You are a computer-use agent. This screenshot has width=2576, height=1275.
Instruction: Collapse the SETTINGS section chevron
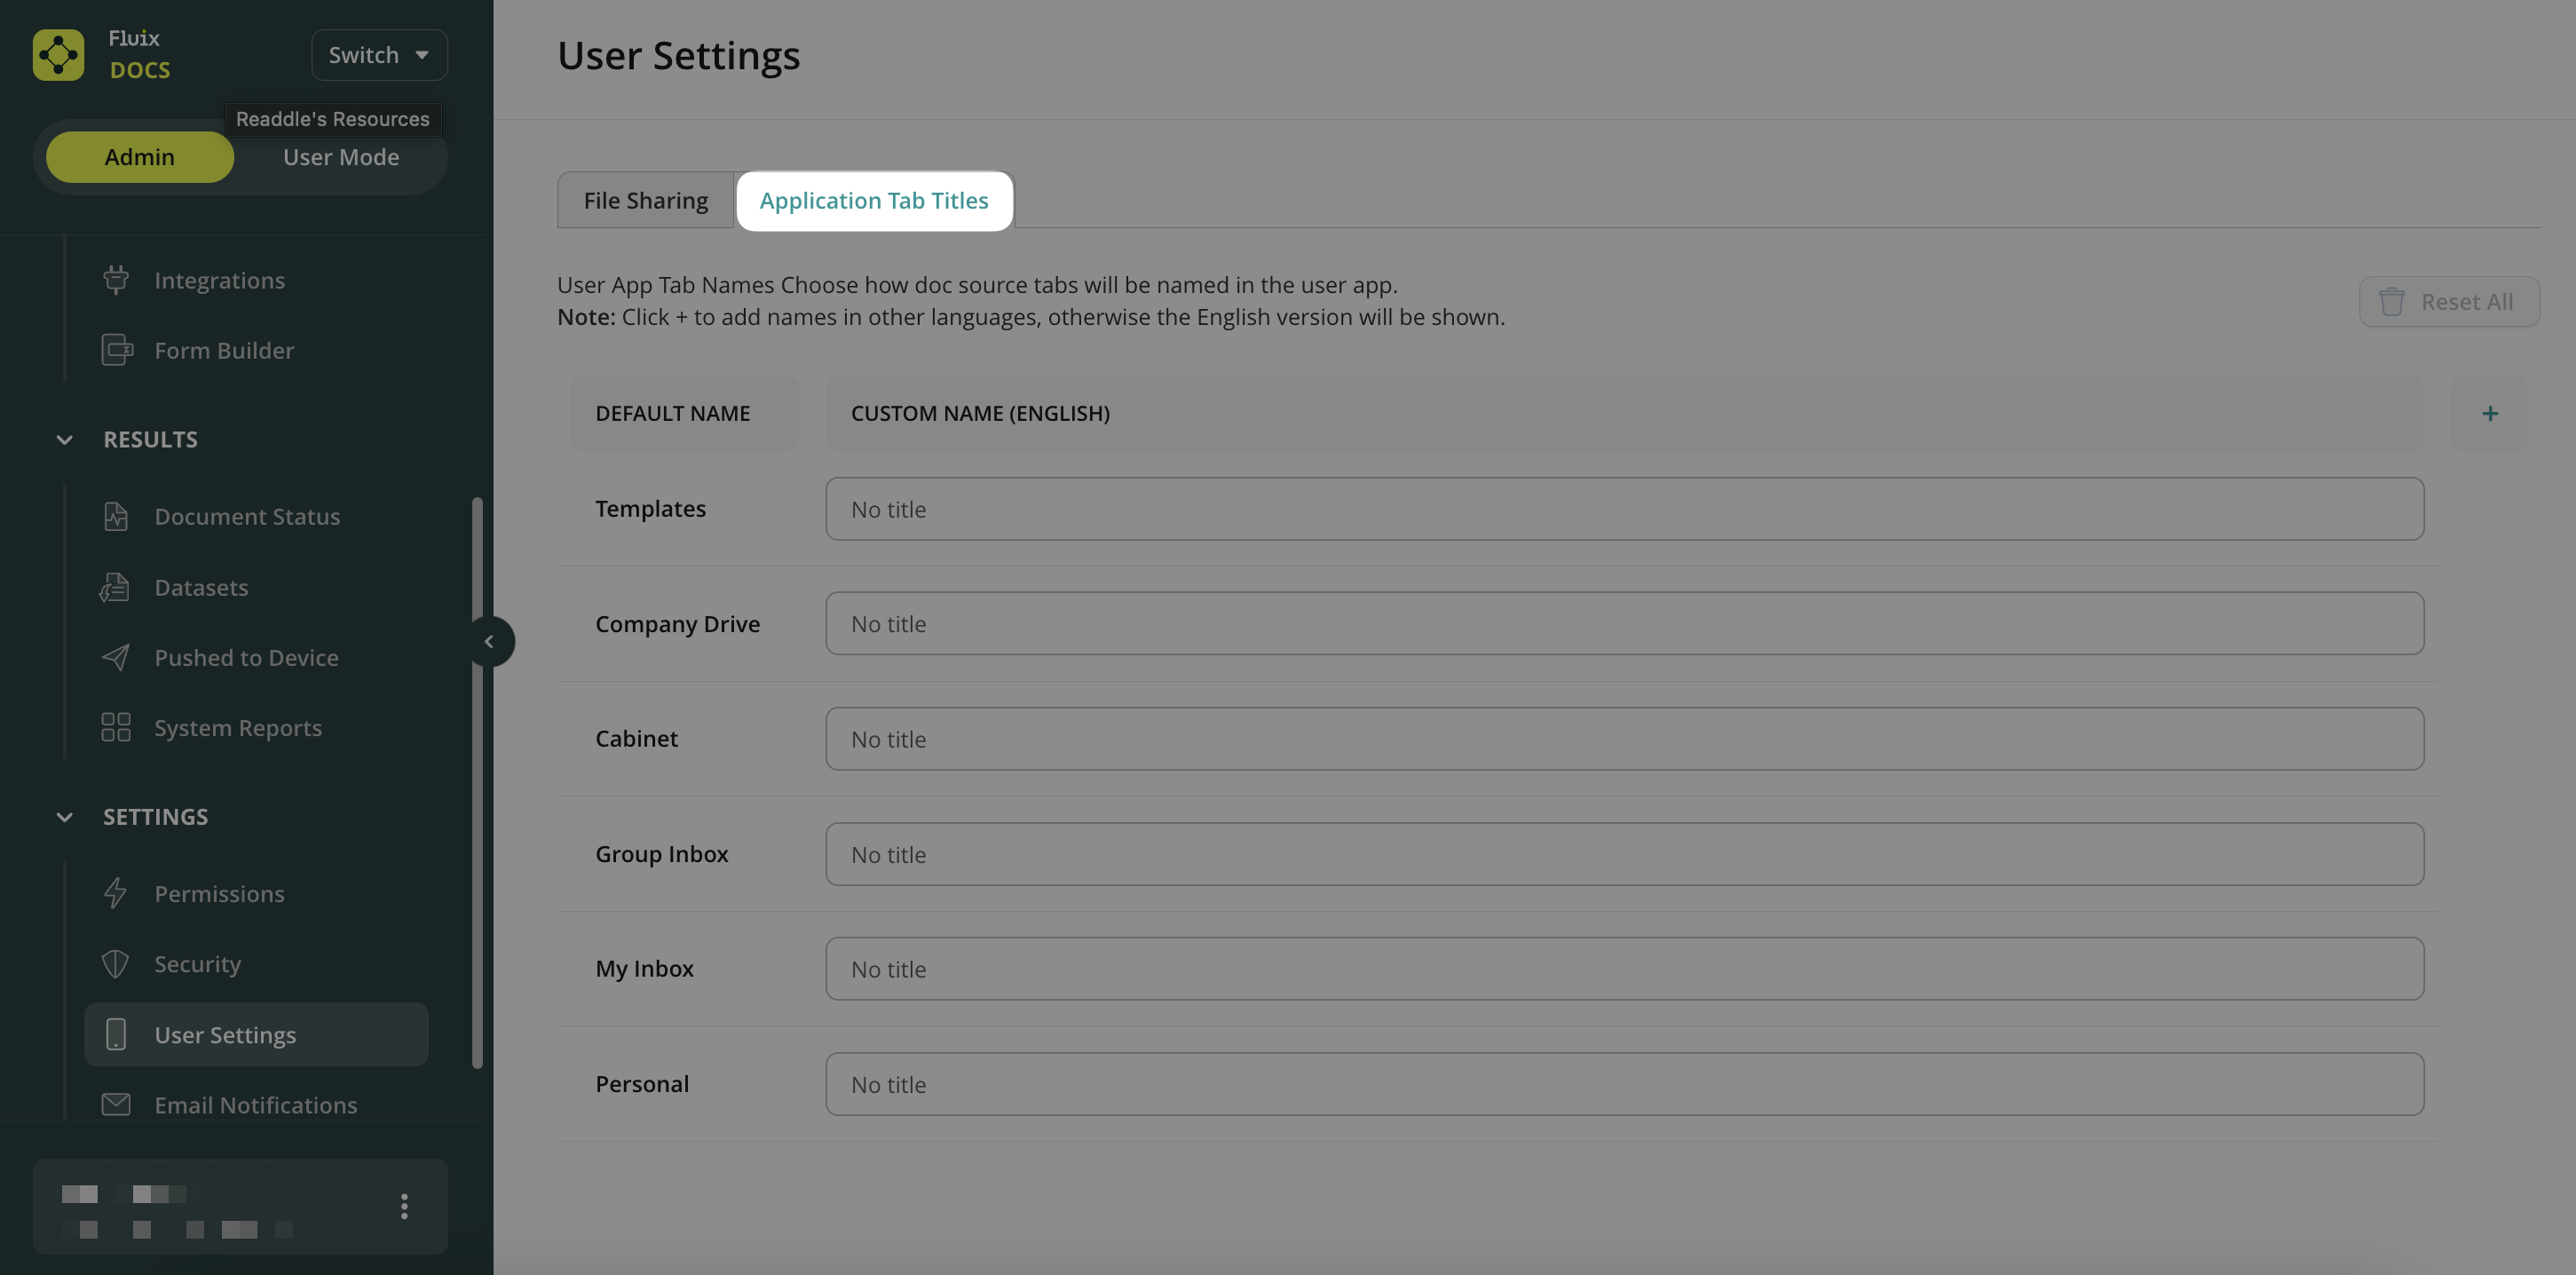pyautogui.click(x=64, y=817)
